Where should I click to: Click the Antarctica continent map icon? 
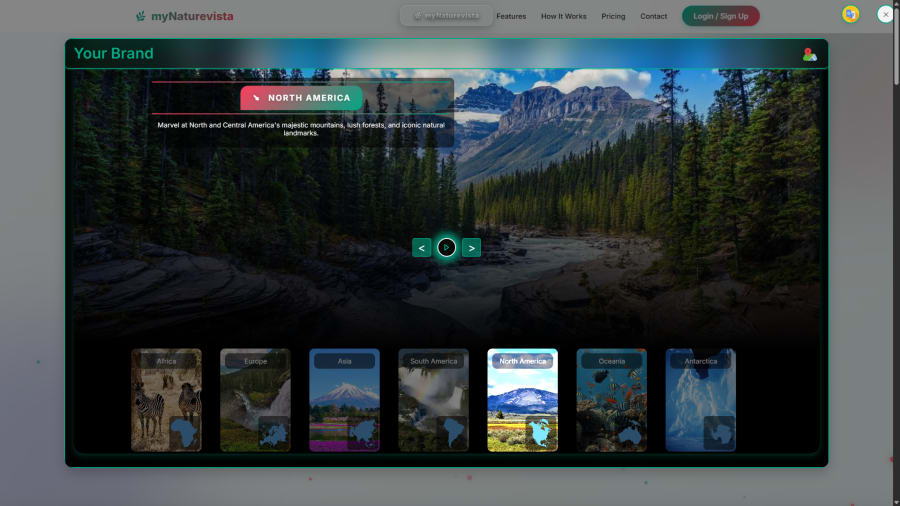719,433
